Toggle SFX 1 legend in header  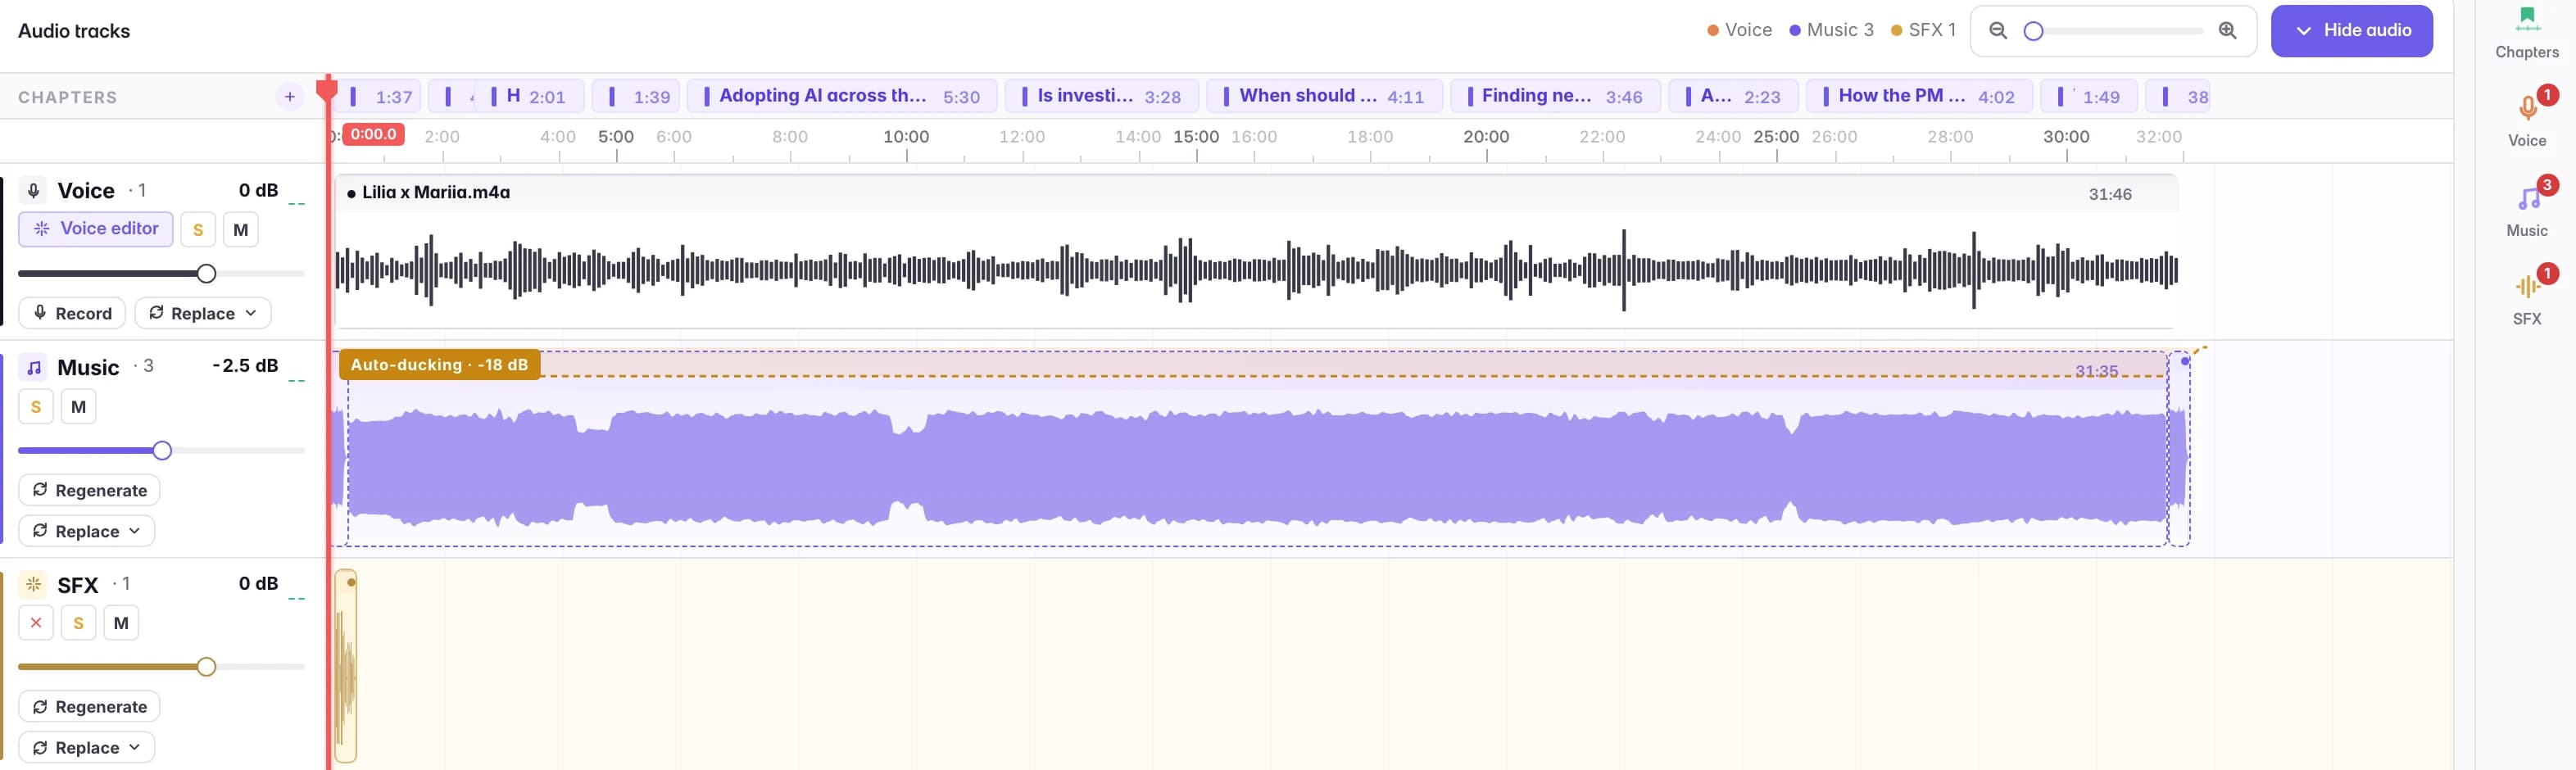click(x=1923, y=30)
